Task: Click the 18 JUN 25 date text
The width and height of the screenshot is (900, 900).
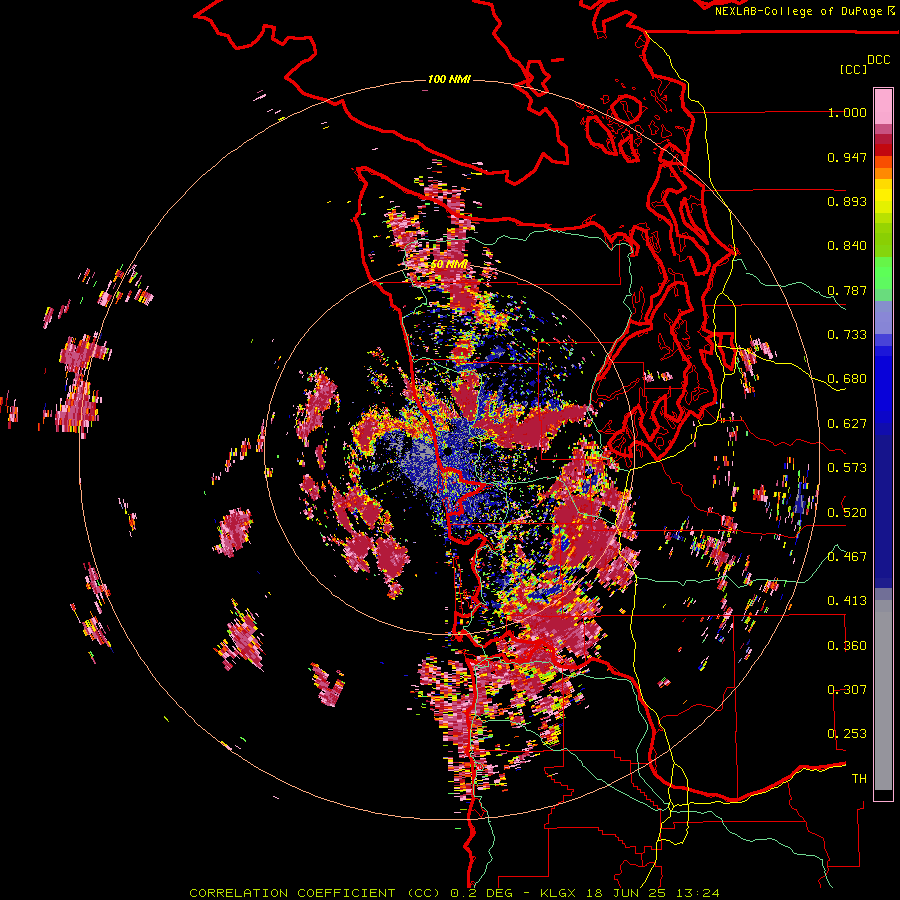Action: [627, 893]
